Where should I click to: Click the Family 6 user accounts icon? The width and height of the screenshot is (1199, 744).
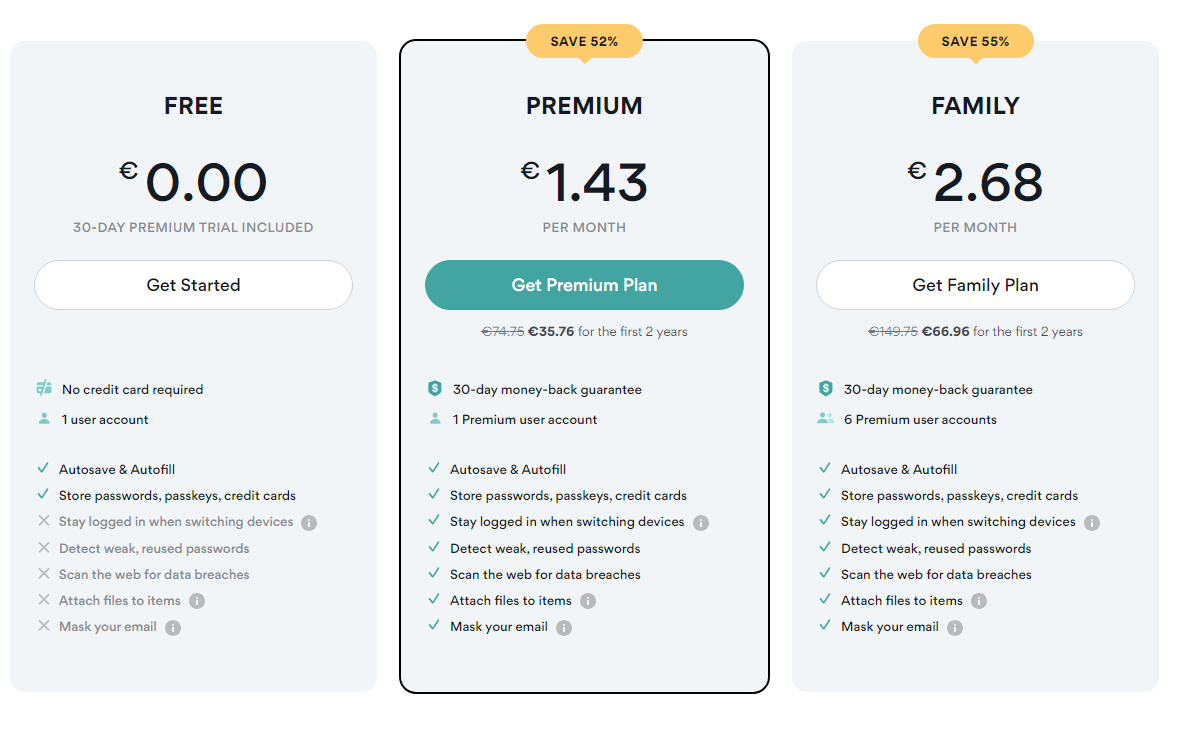(x=825, y=419)
